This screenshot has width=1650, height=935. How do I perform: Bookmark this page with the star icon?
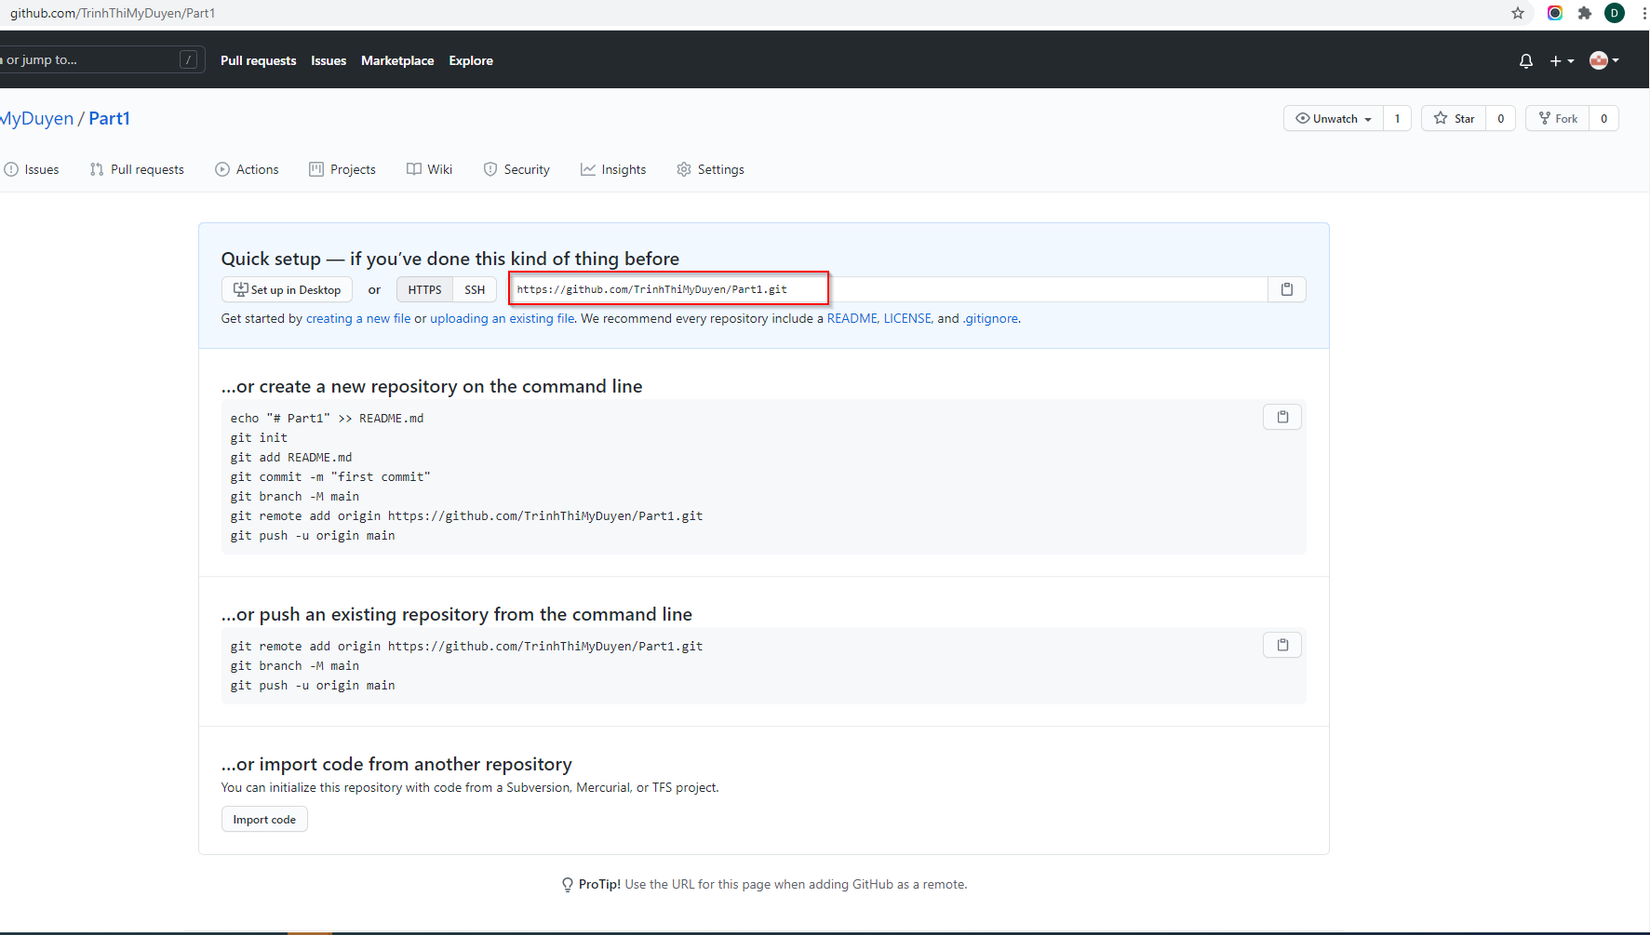(1517, 13)
